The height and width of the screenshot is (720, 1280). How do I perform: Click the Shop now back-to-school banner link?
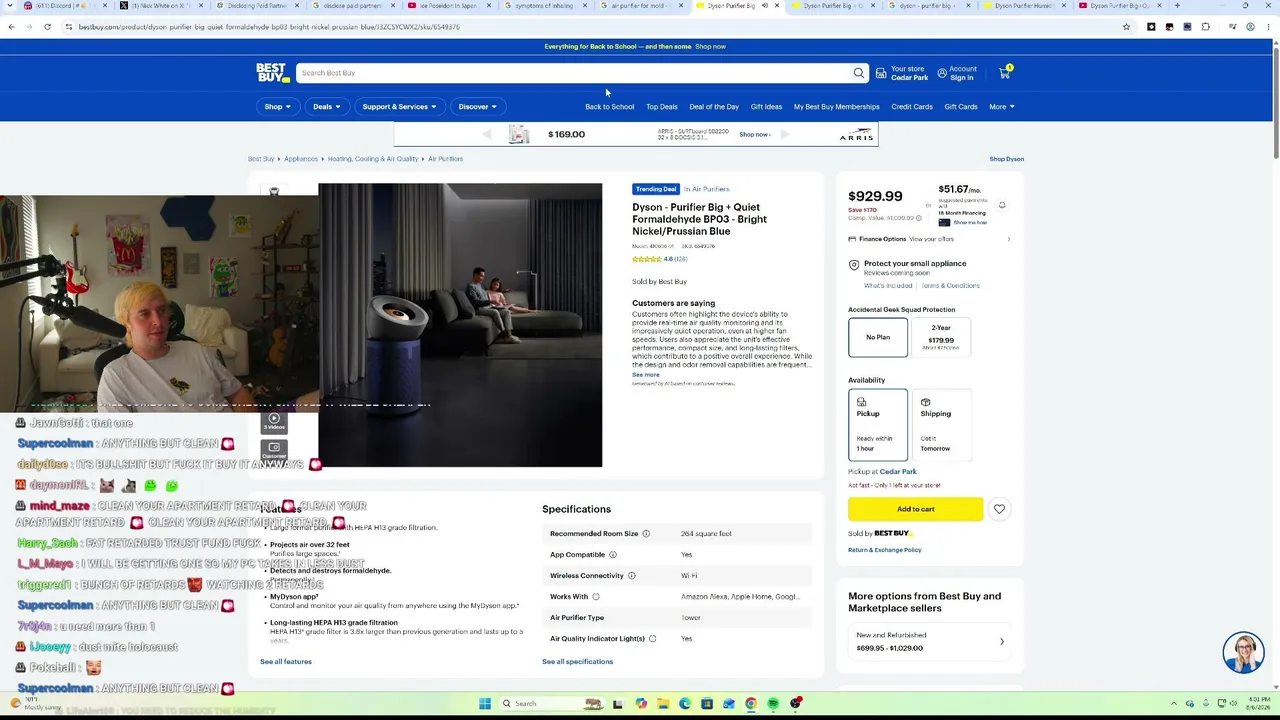coord(711,47)
